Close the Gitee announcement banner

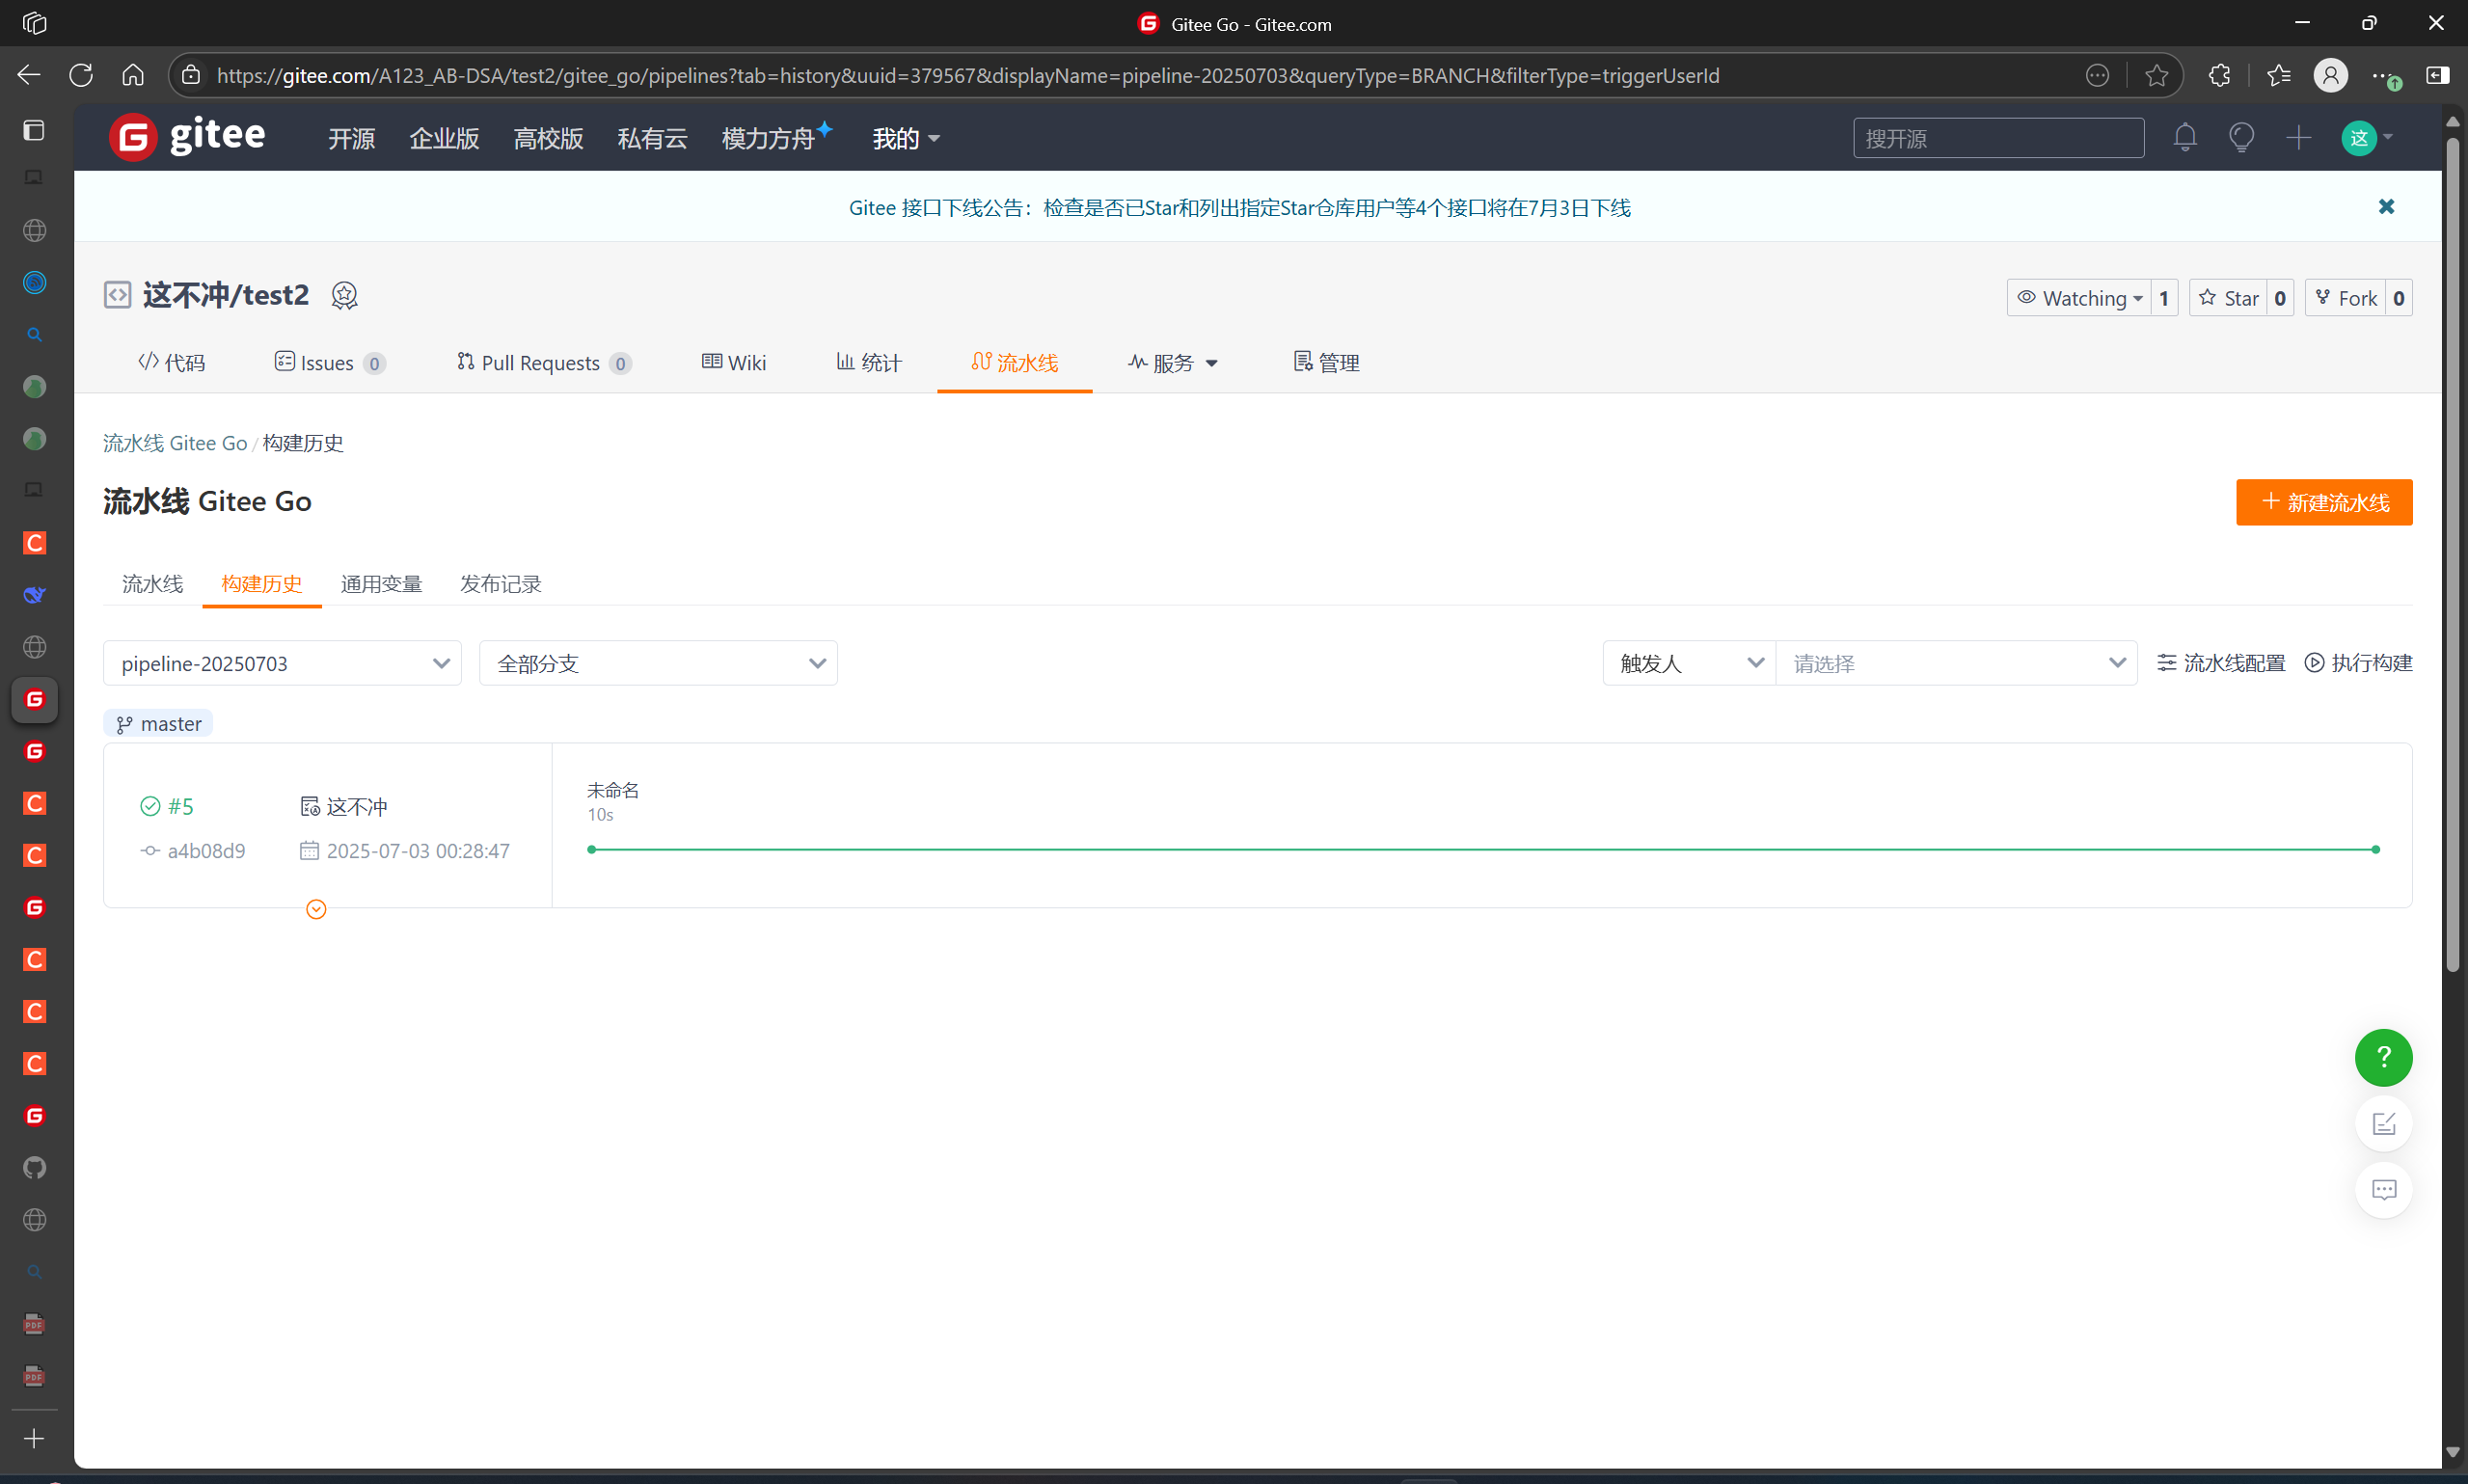coord(2386,207)
